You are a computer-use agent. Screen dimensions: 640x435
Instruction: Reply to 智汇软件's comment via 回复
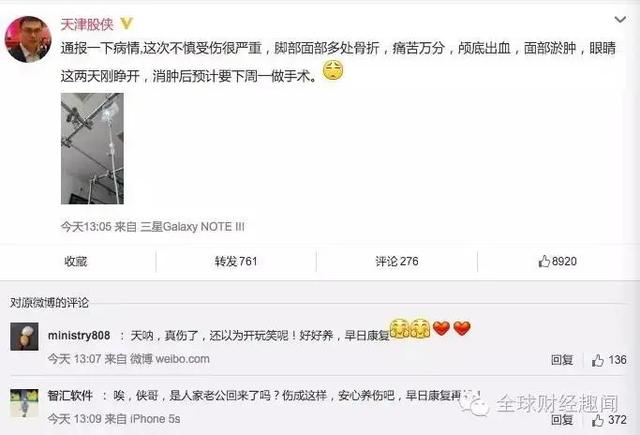562,419
